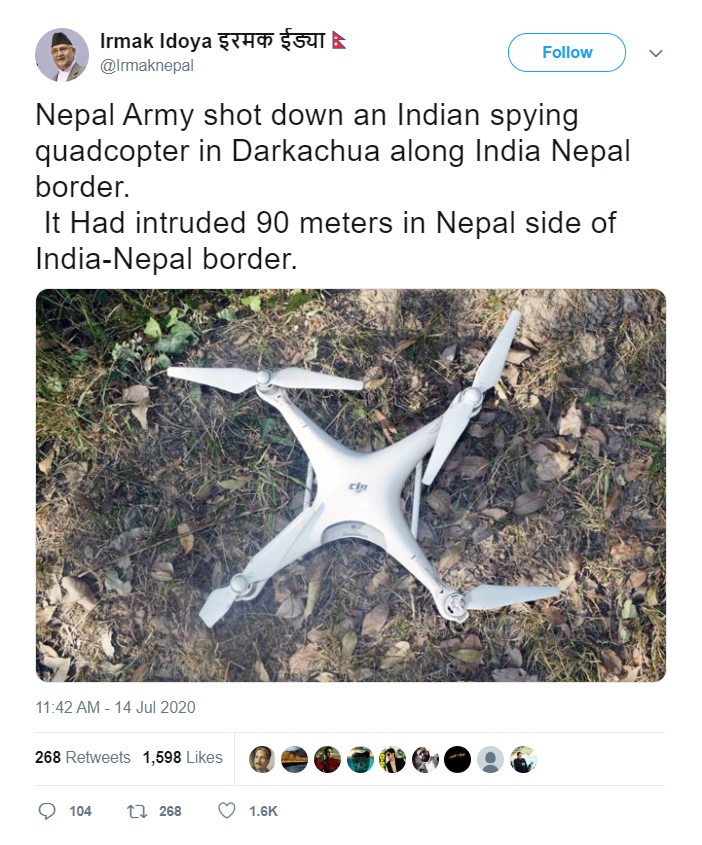
Task: Click the reply speech bubble icon
Action: tap(47, 811)
